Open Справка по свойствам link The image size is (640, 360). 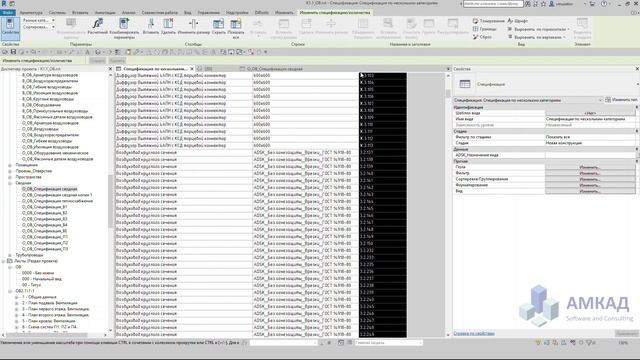pos(474,333)
